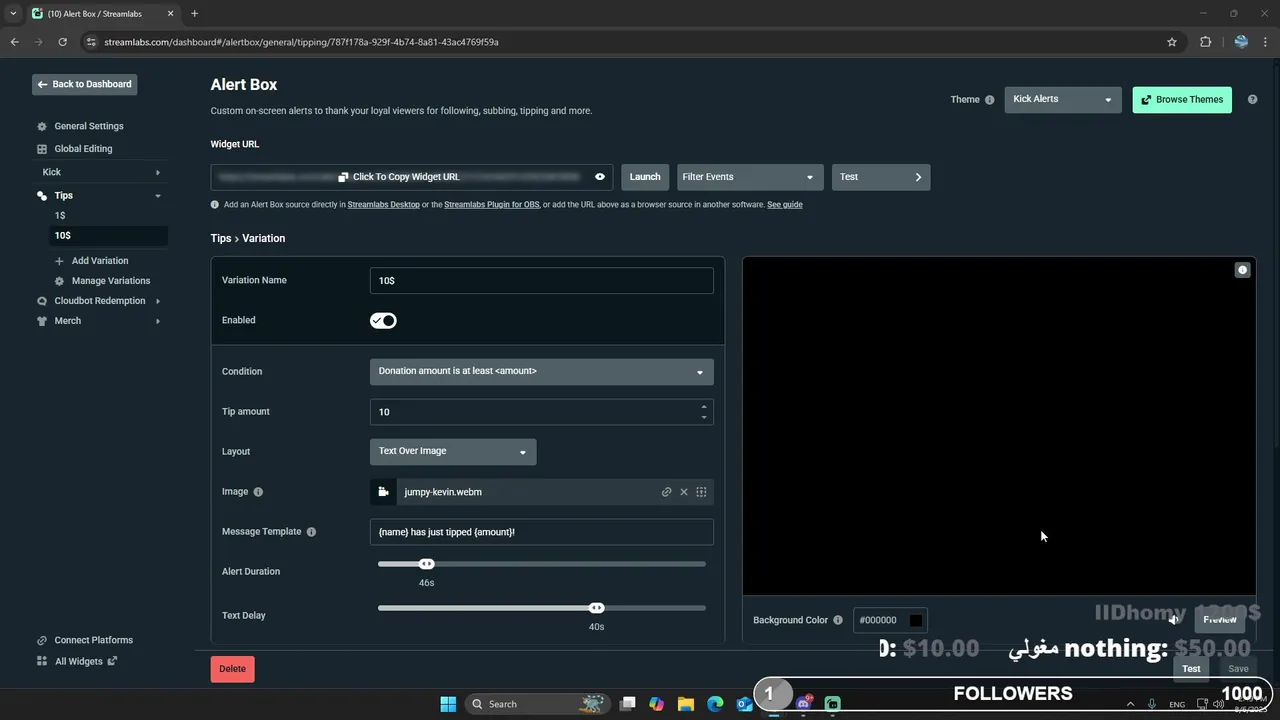Open the Filter Events dropdown
The height and width of the screenshot is (720, 1280).
[750, 177]
